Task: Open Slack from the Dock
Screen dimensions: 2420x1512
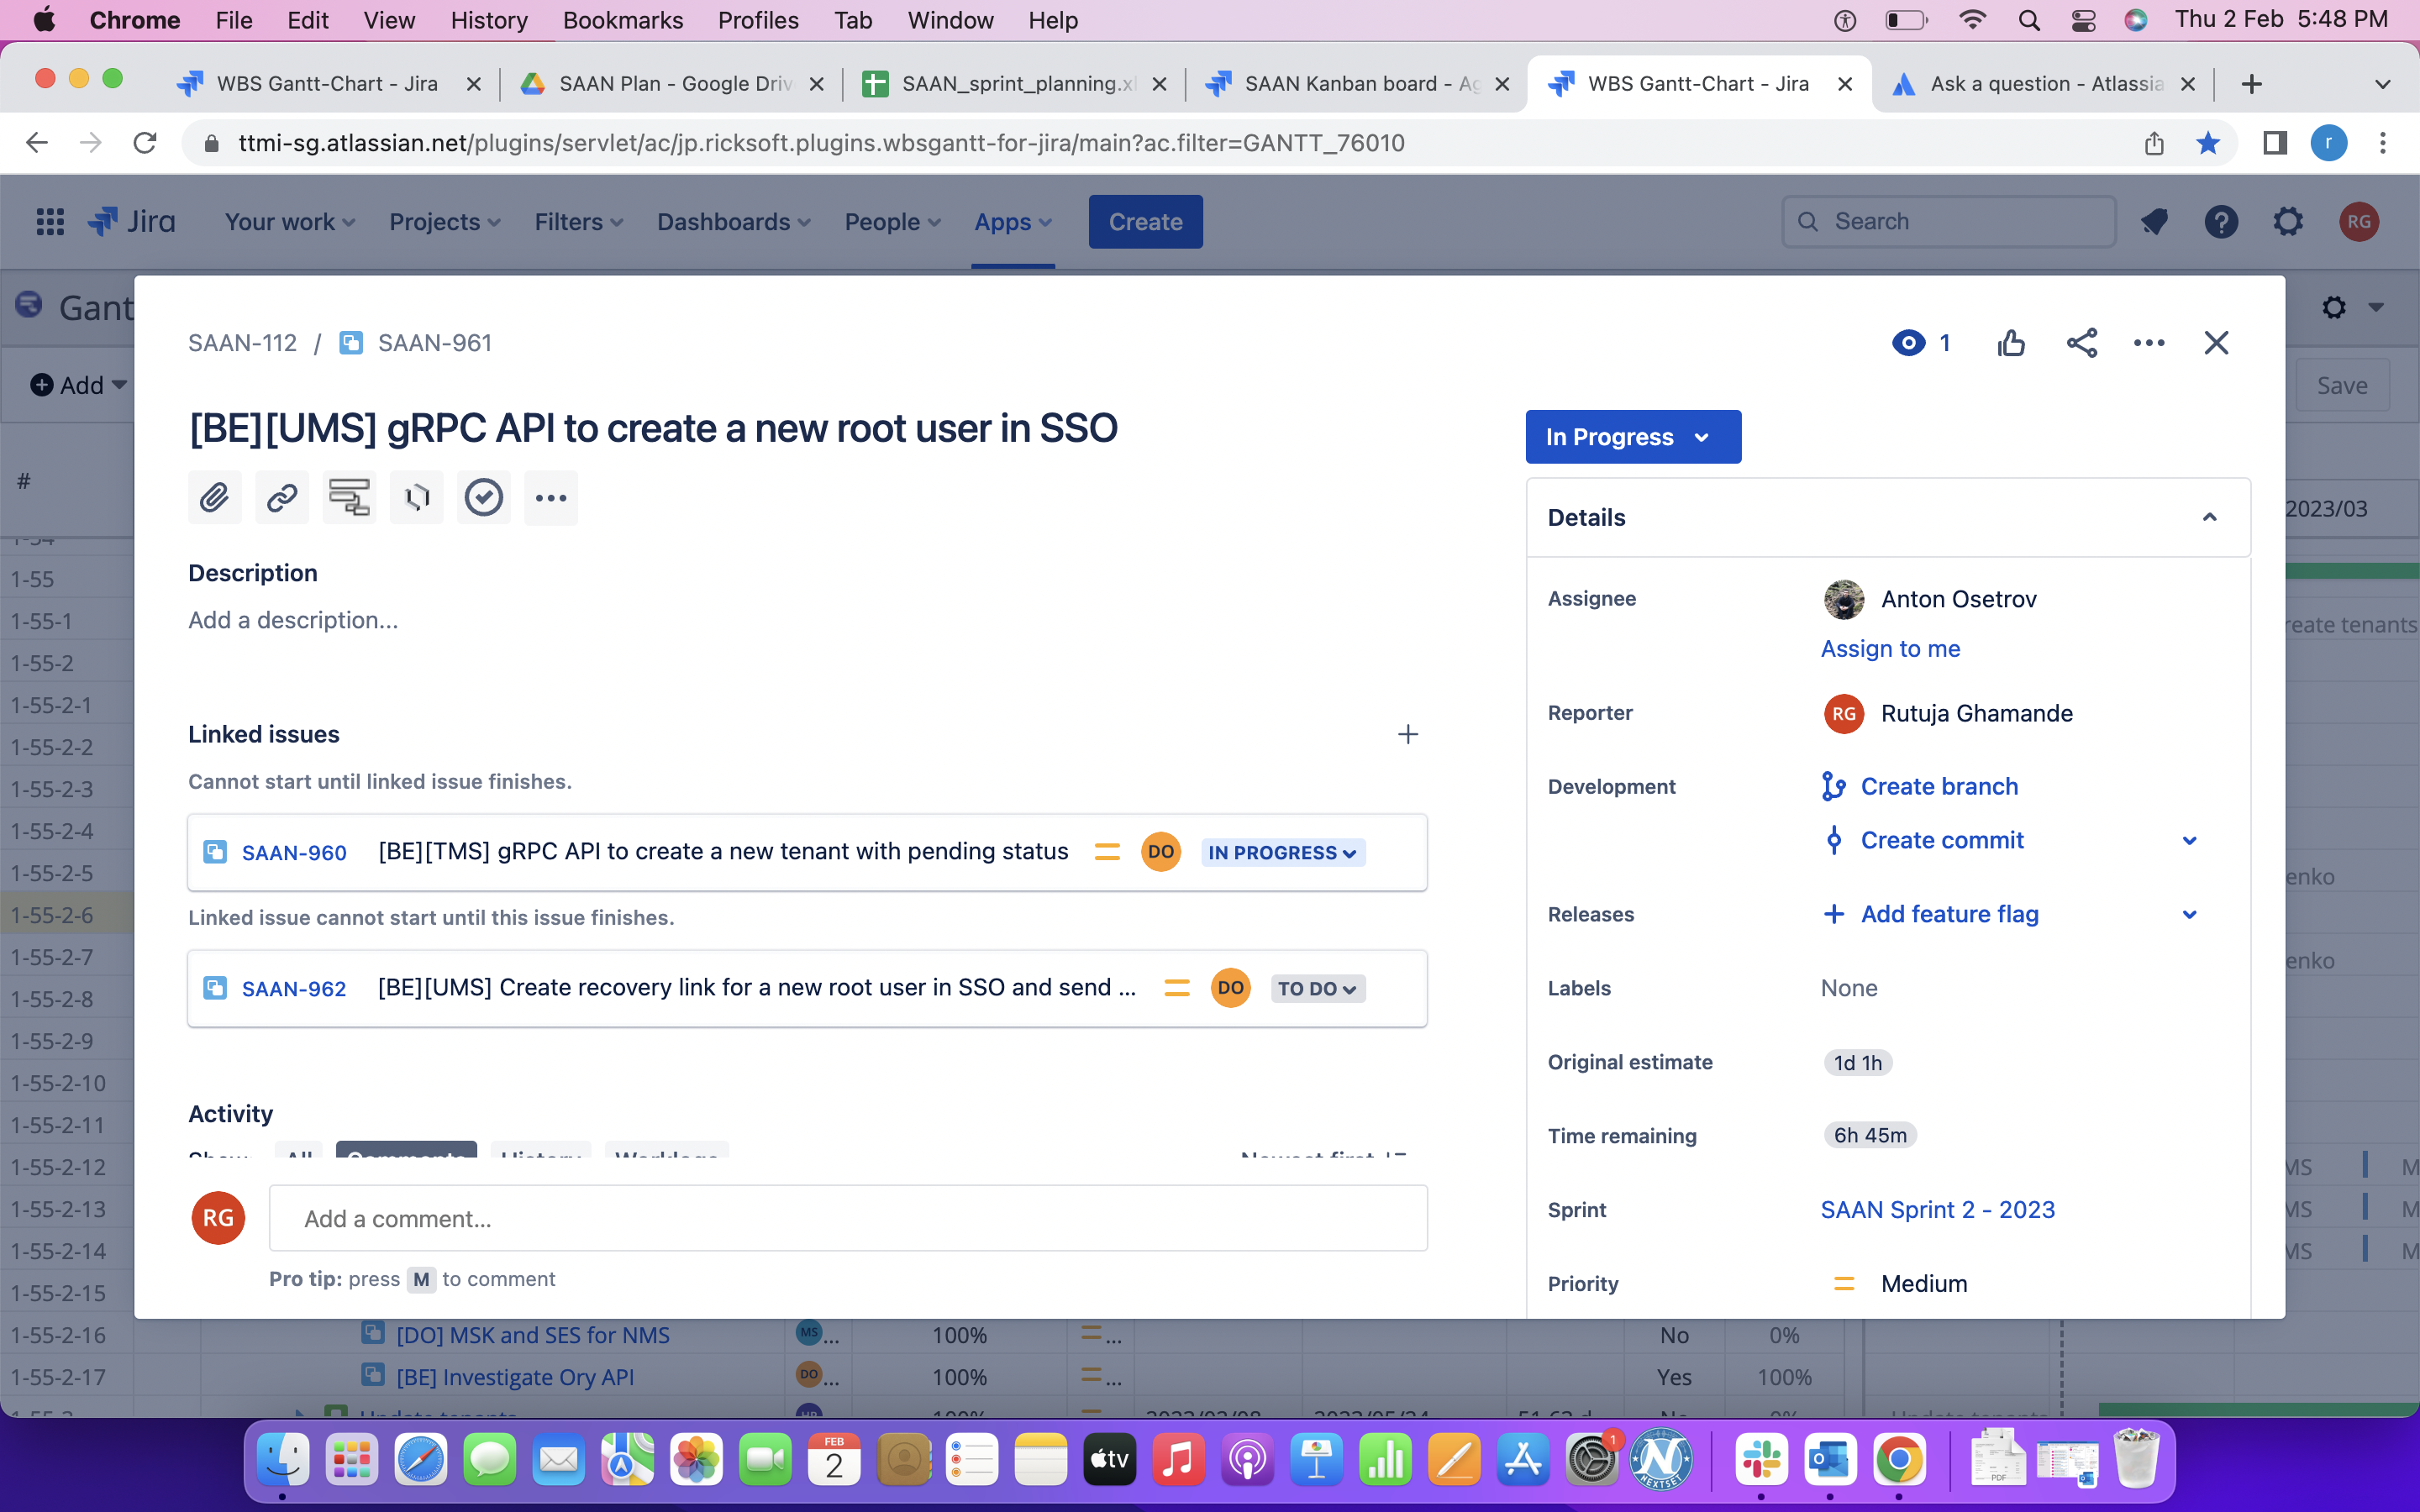Action: tap(1760, 1461)
